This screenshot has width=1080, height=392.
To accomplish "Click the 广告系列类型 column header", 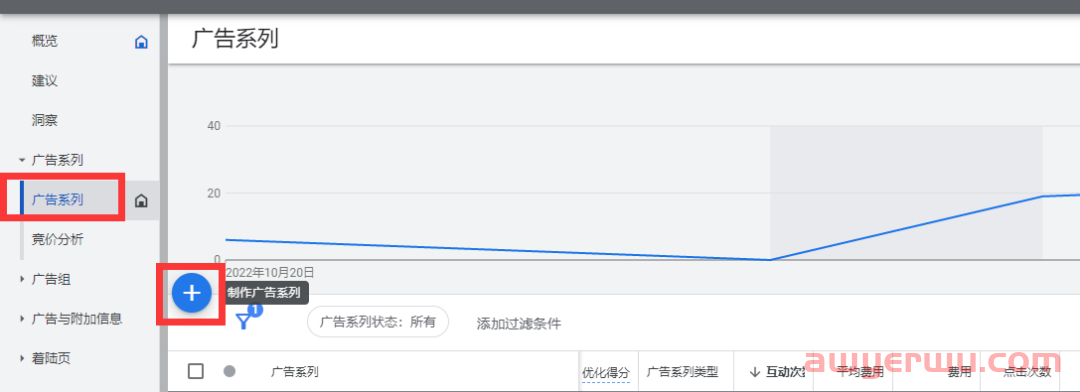I will [683, 372].
